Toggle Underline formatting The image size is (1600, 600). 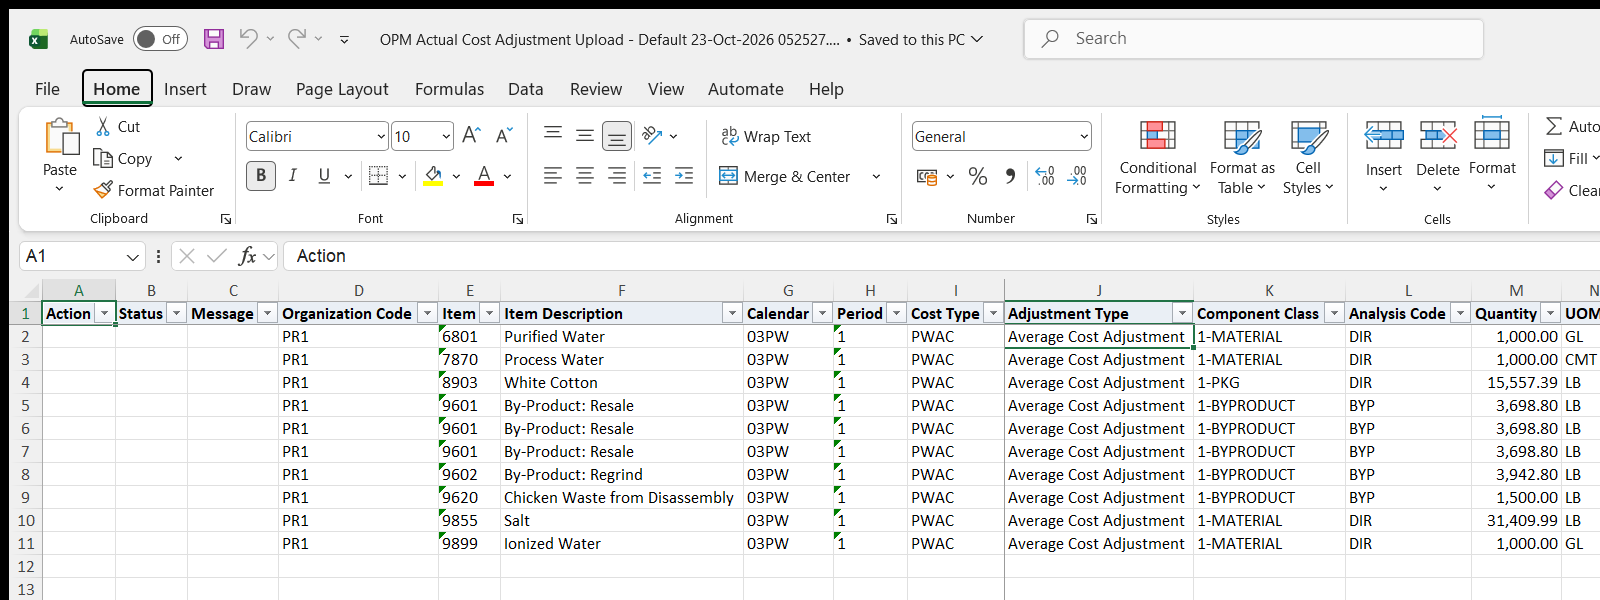tap(324, 176)
